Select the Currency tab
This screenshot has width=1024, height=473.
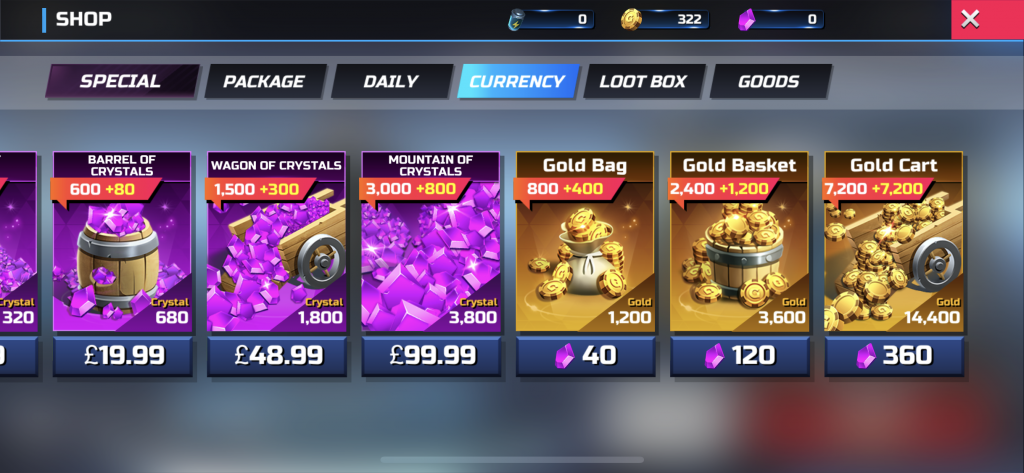click(517, 82)
